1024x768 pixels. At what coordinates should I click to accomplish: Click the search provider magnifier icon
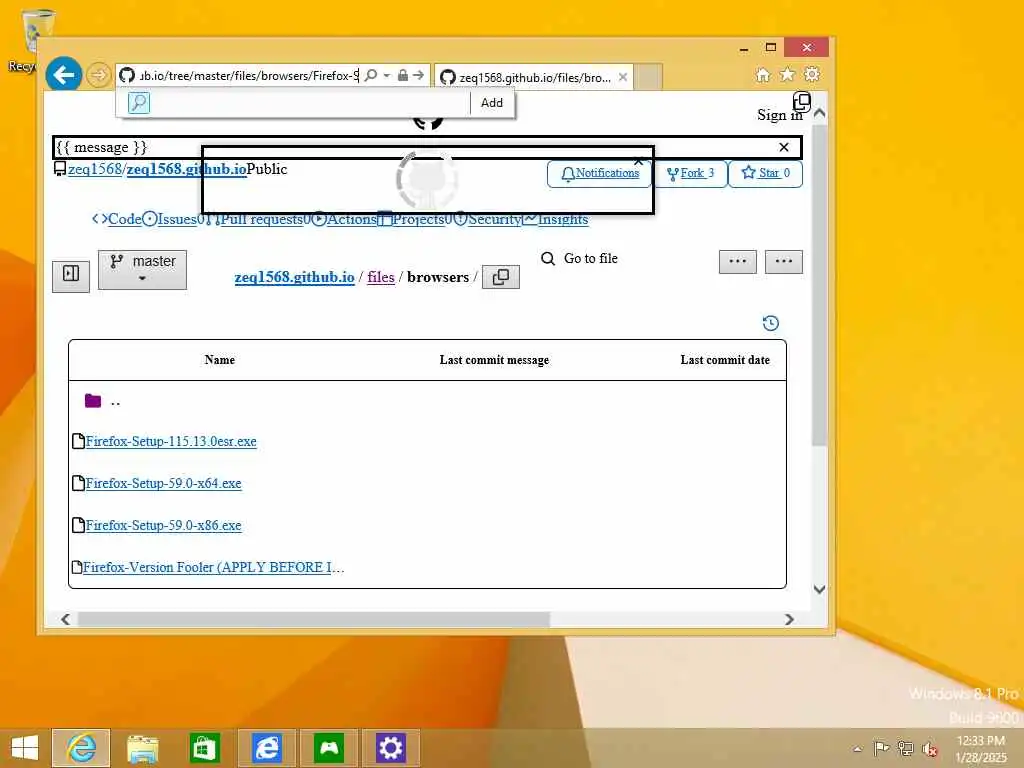[x=138, y=103]
